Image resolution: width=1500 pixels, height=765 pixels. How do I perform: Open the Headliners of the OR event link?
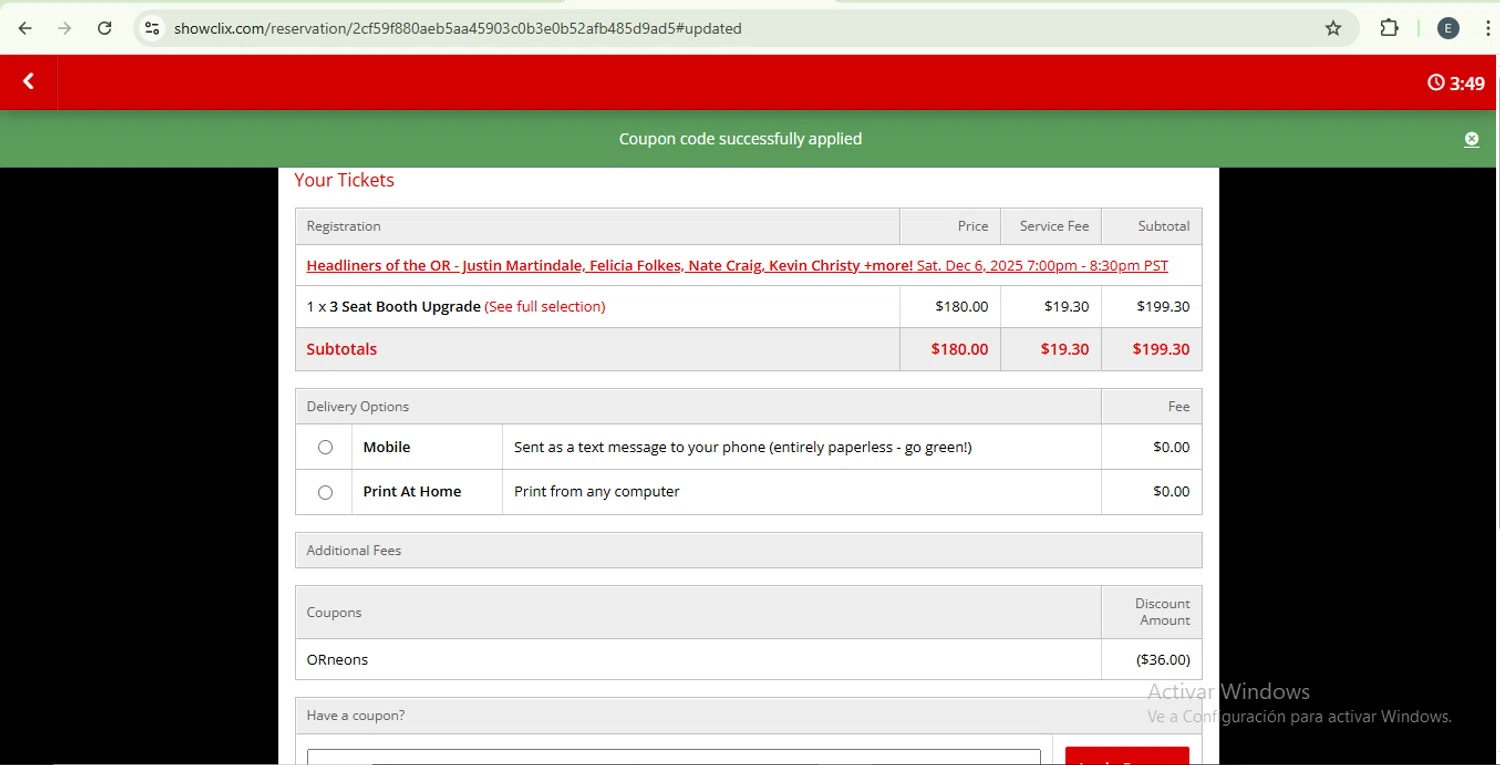click(737, 266)
